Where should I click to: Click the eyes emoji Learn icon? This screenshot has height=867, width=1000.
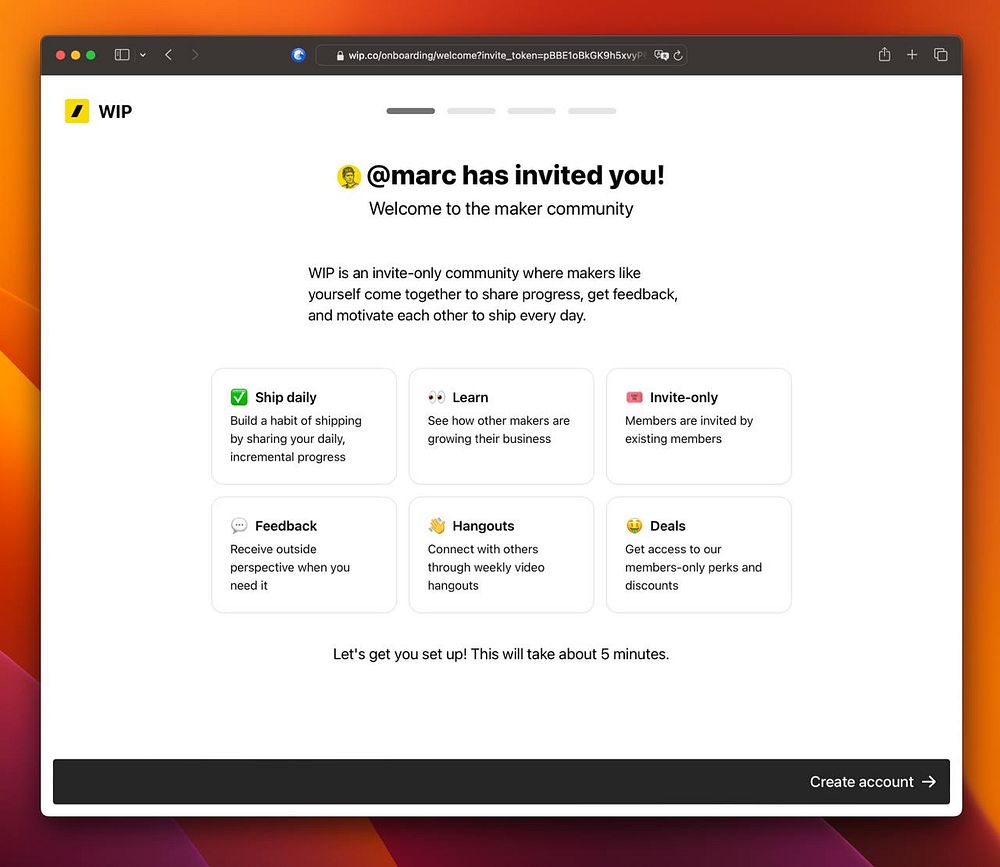[x=437, y=397]
